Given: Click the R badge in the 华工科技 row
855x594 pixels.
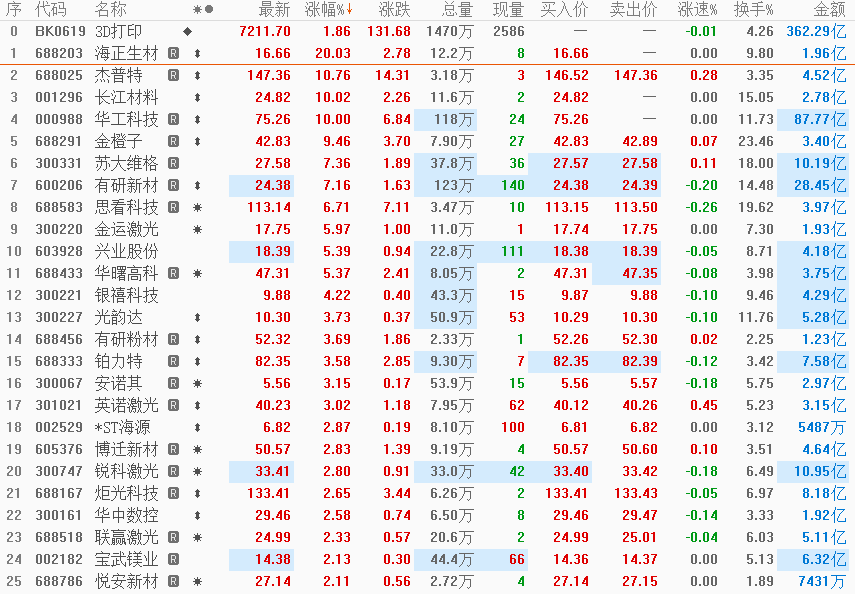Looking at the screenshot, I should point(173,119).
